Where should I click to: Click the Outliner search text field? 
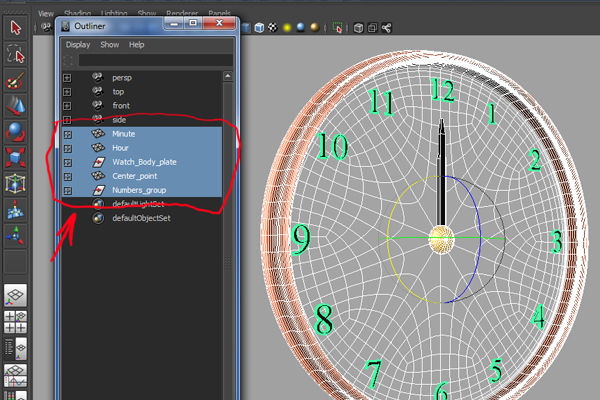point(156,60)
